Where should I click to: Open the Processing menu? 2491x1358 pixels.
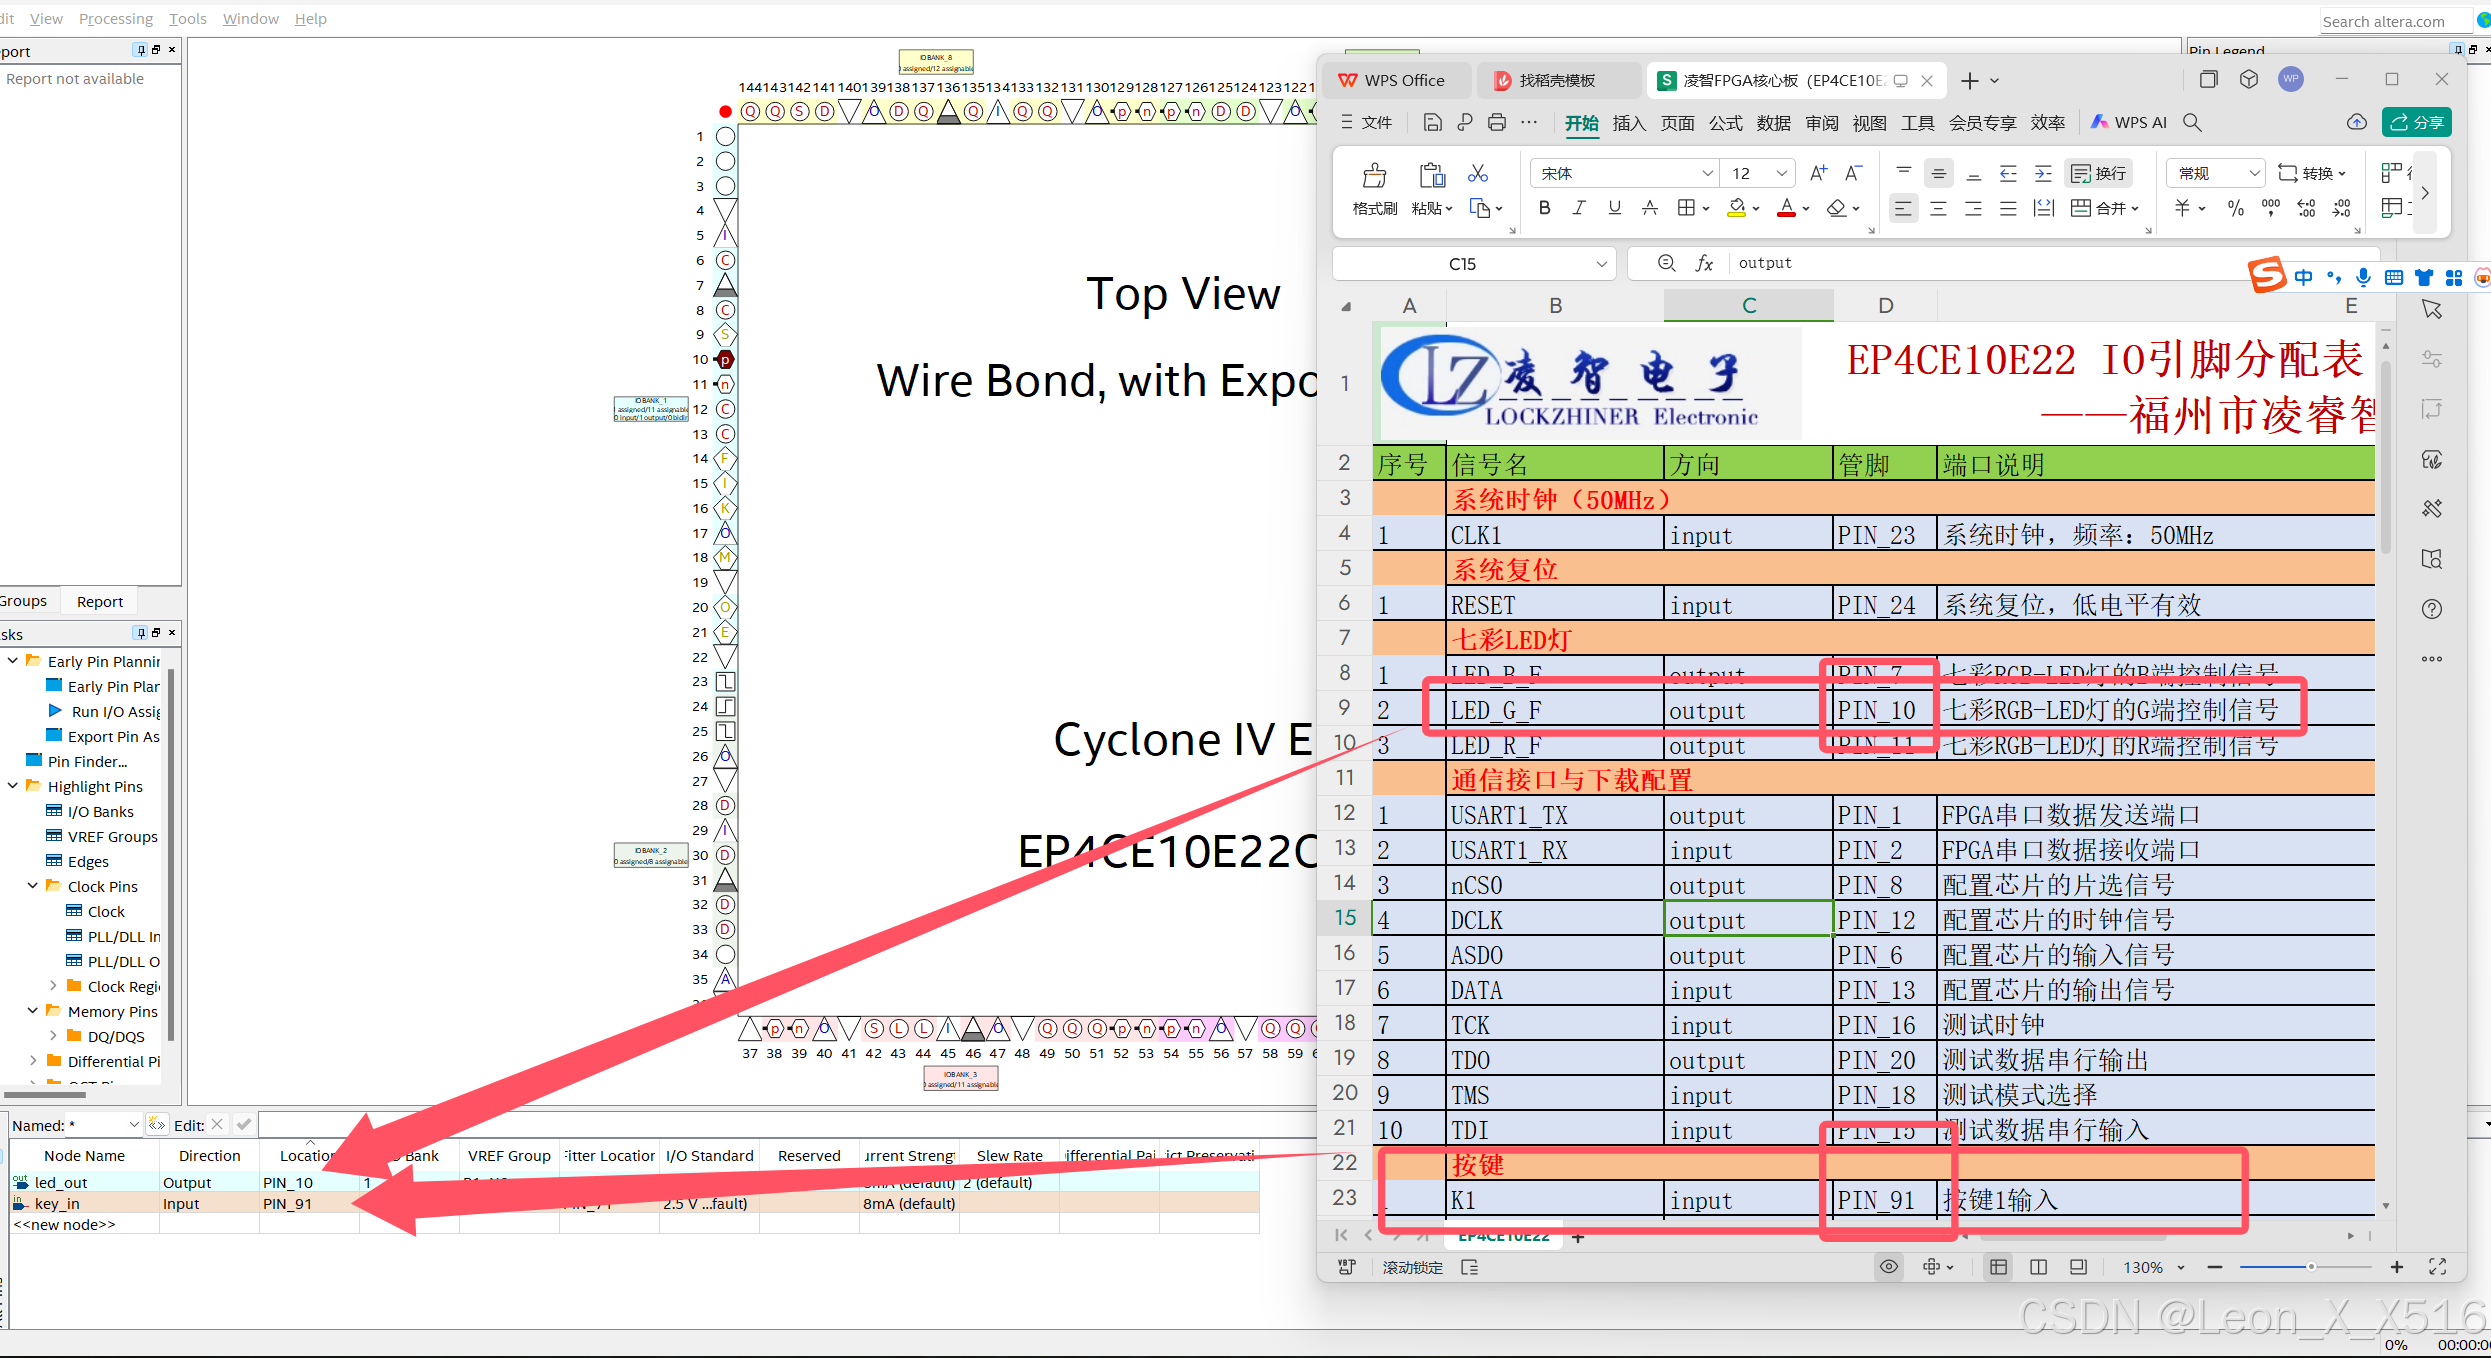[x=116, y=19]
